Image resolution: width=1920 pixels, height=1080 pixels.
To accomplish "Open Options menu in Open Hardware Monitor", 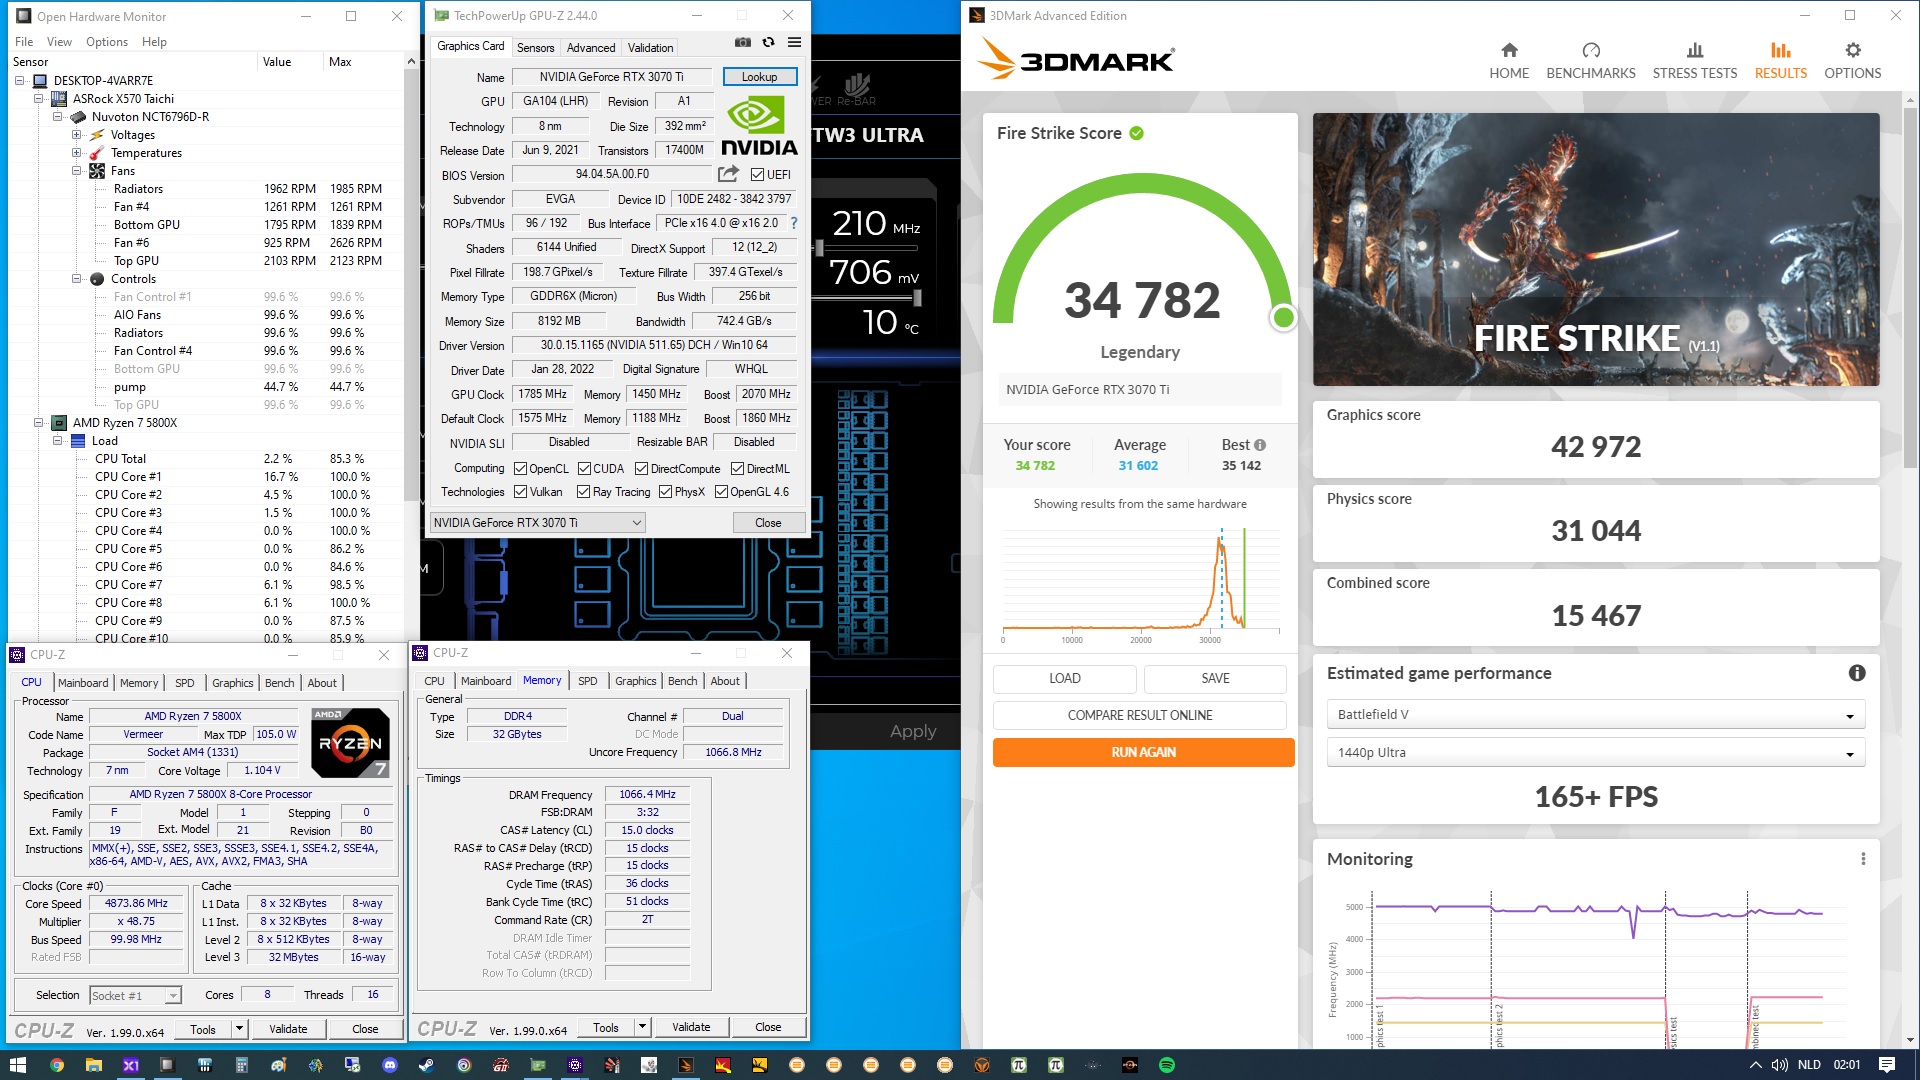I will pyautogui.click(x=107, y=42).
